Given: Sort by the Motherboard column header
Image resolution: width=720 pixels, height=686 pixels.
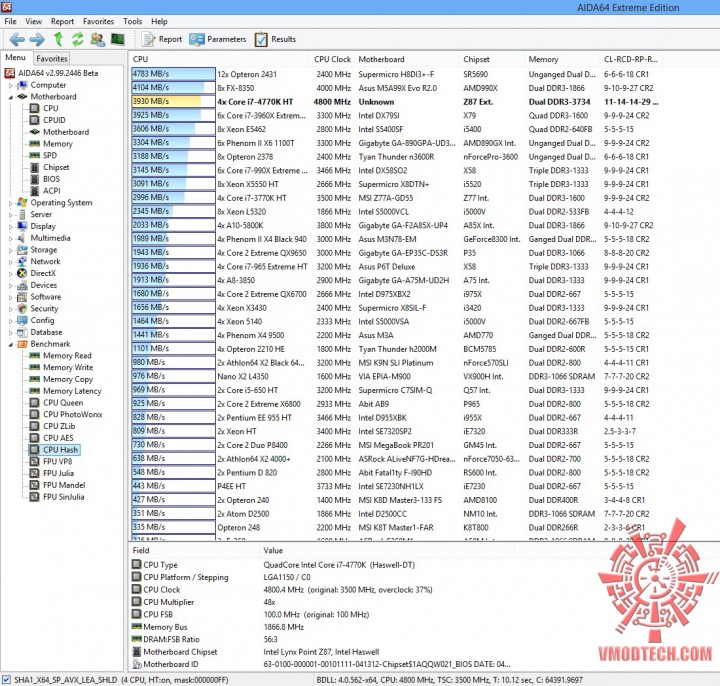Looking at the screenshot, I should (x=407, y=59).
